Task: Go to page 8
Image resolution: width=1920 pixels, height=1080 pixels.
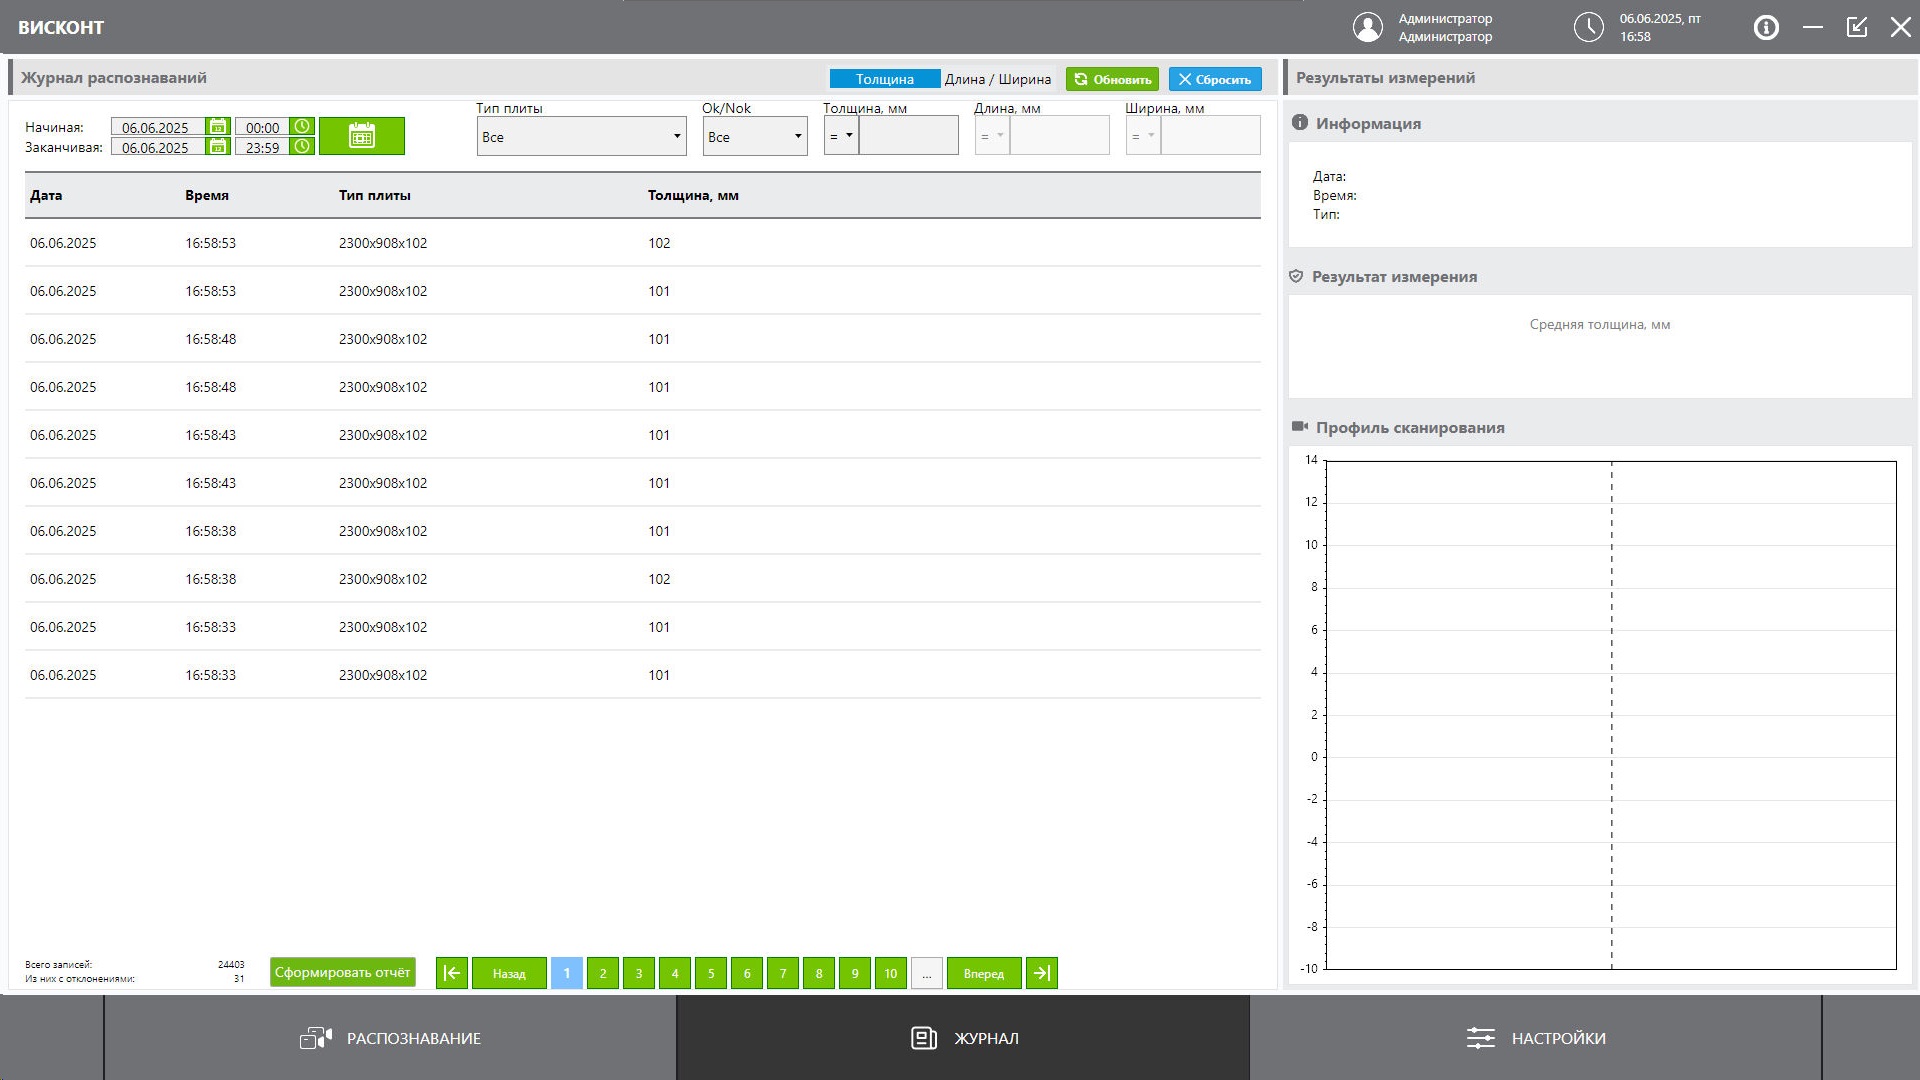Action: point(819,973)
